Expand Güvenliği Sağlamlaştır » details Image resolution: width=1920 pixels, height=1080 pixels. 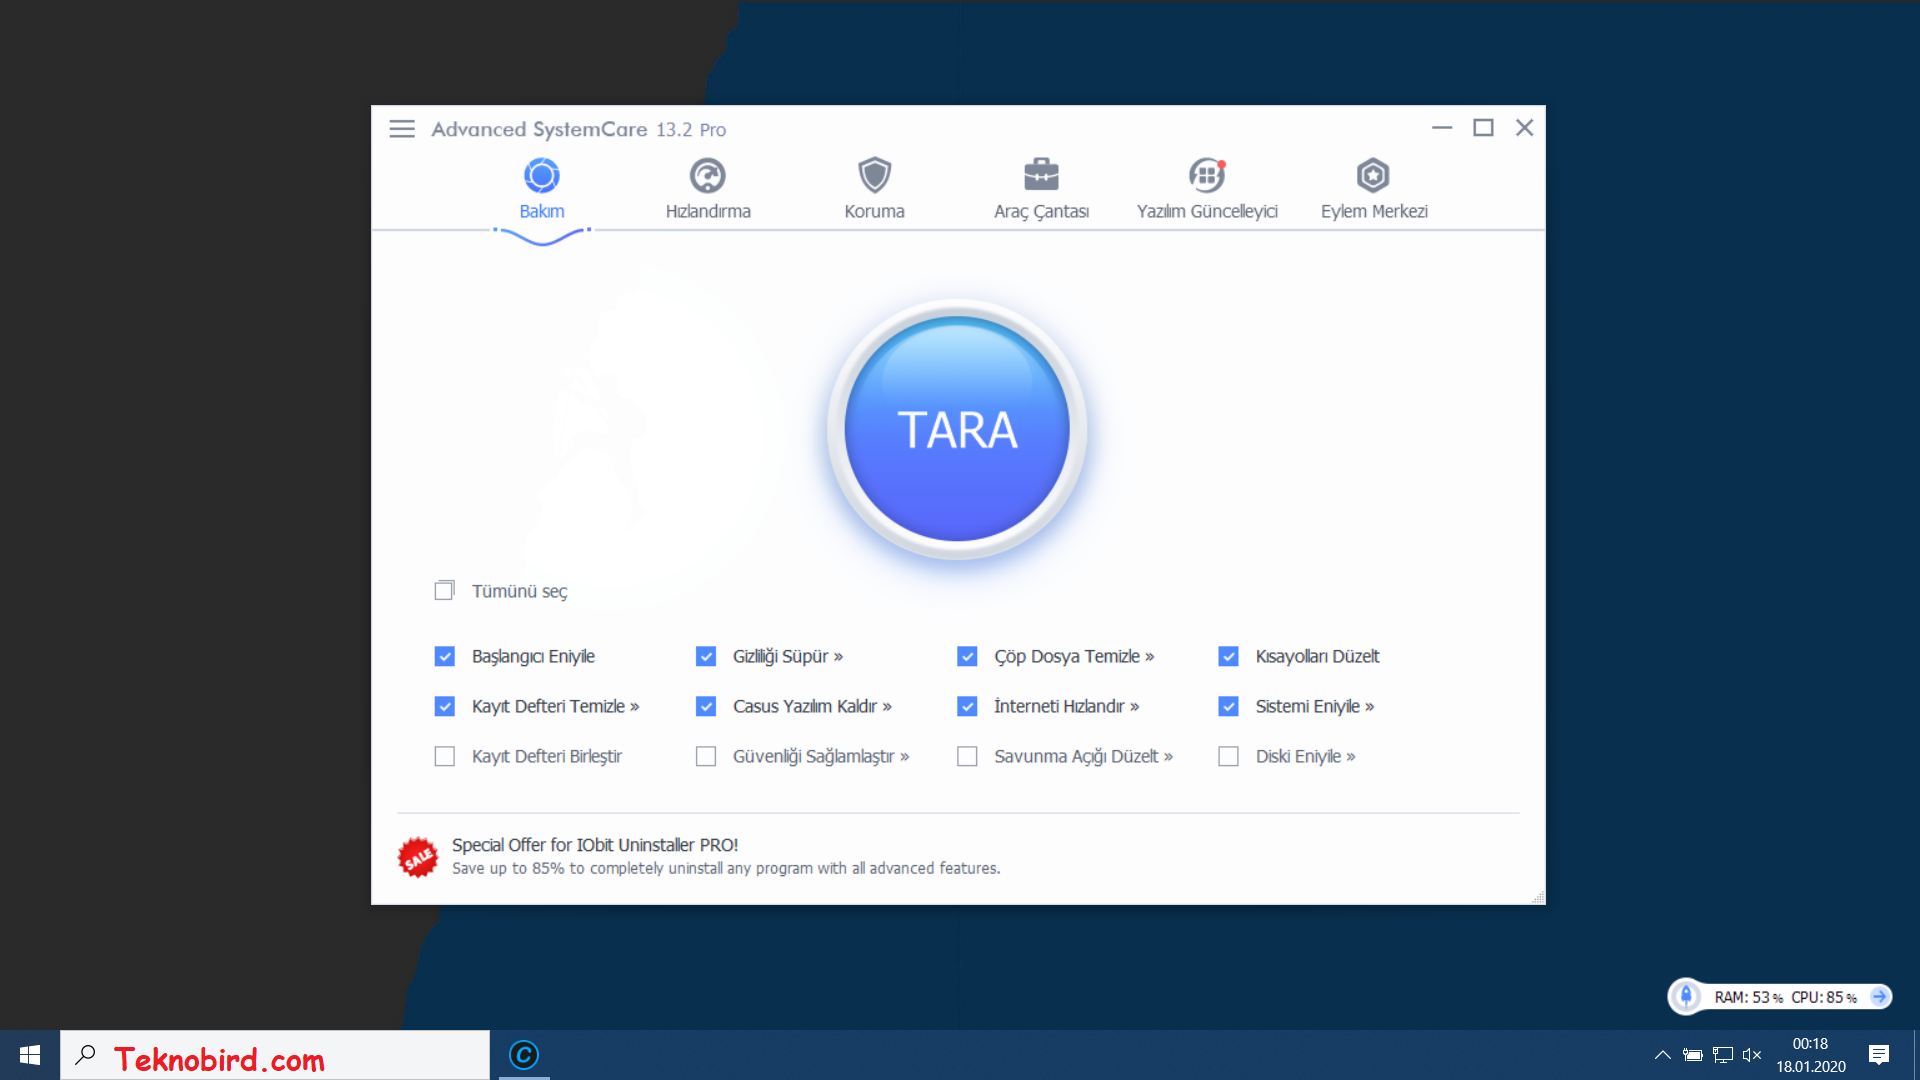point(904,757)
